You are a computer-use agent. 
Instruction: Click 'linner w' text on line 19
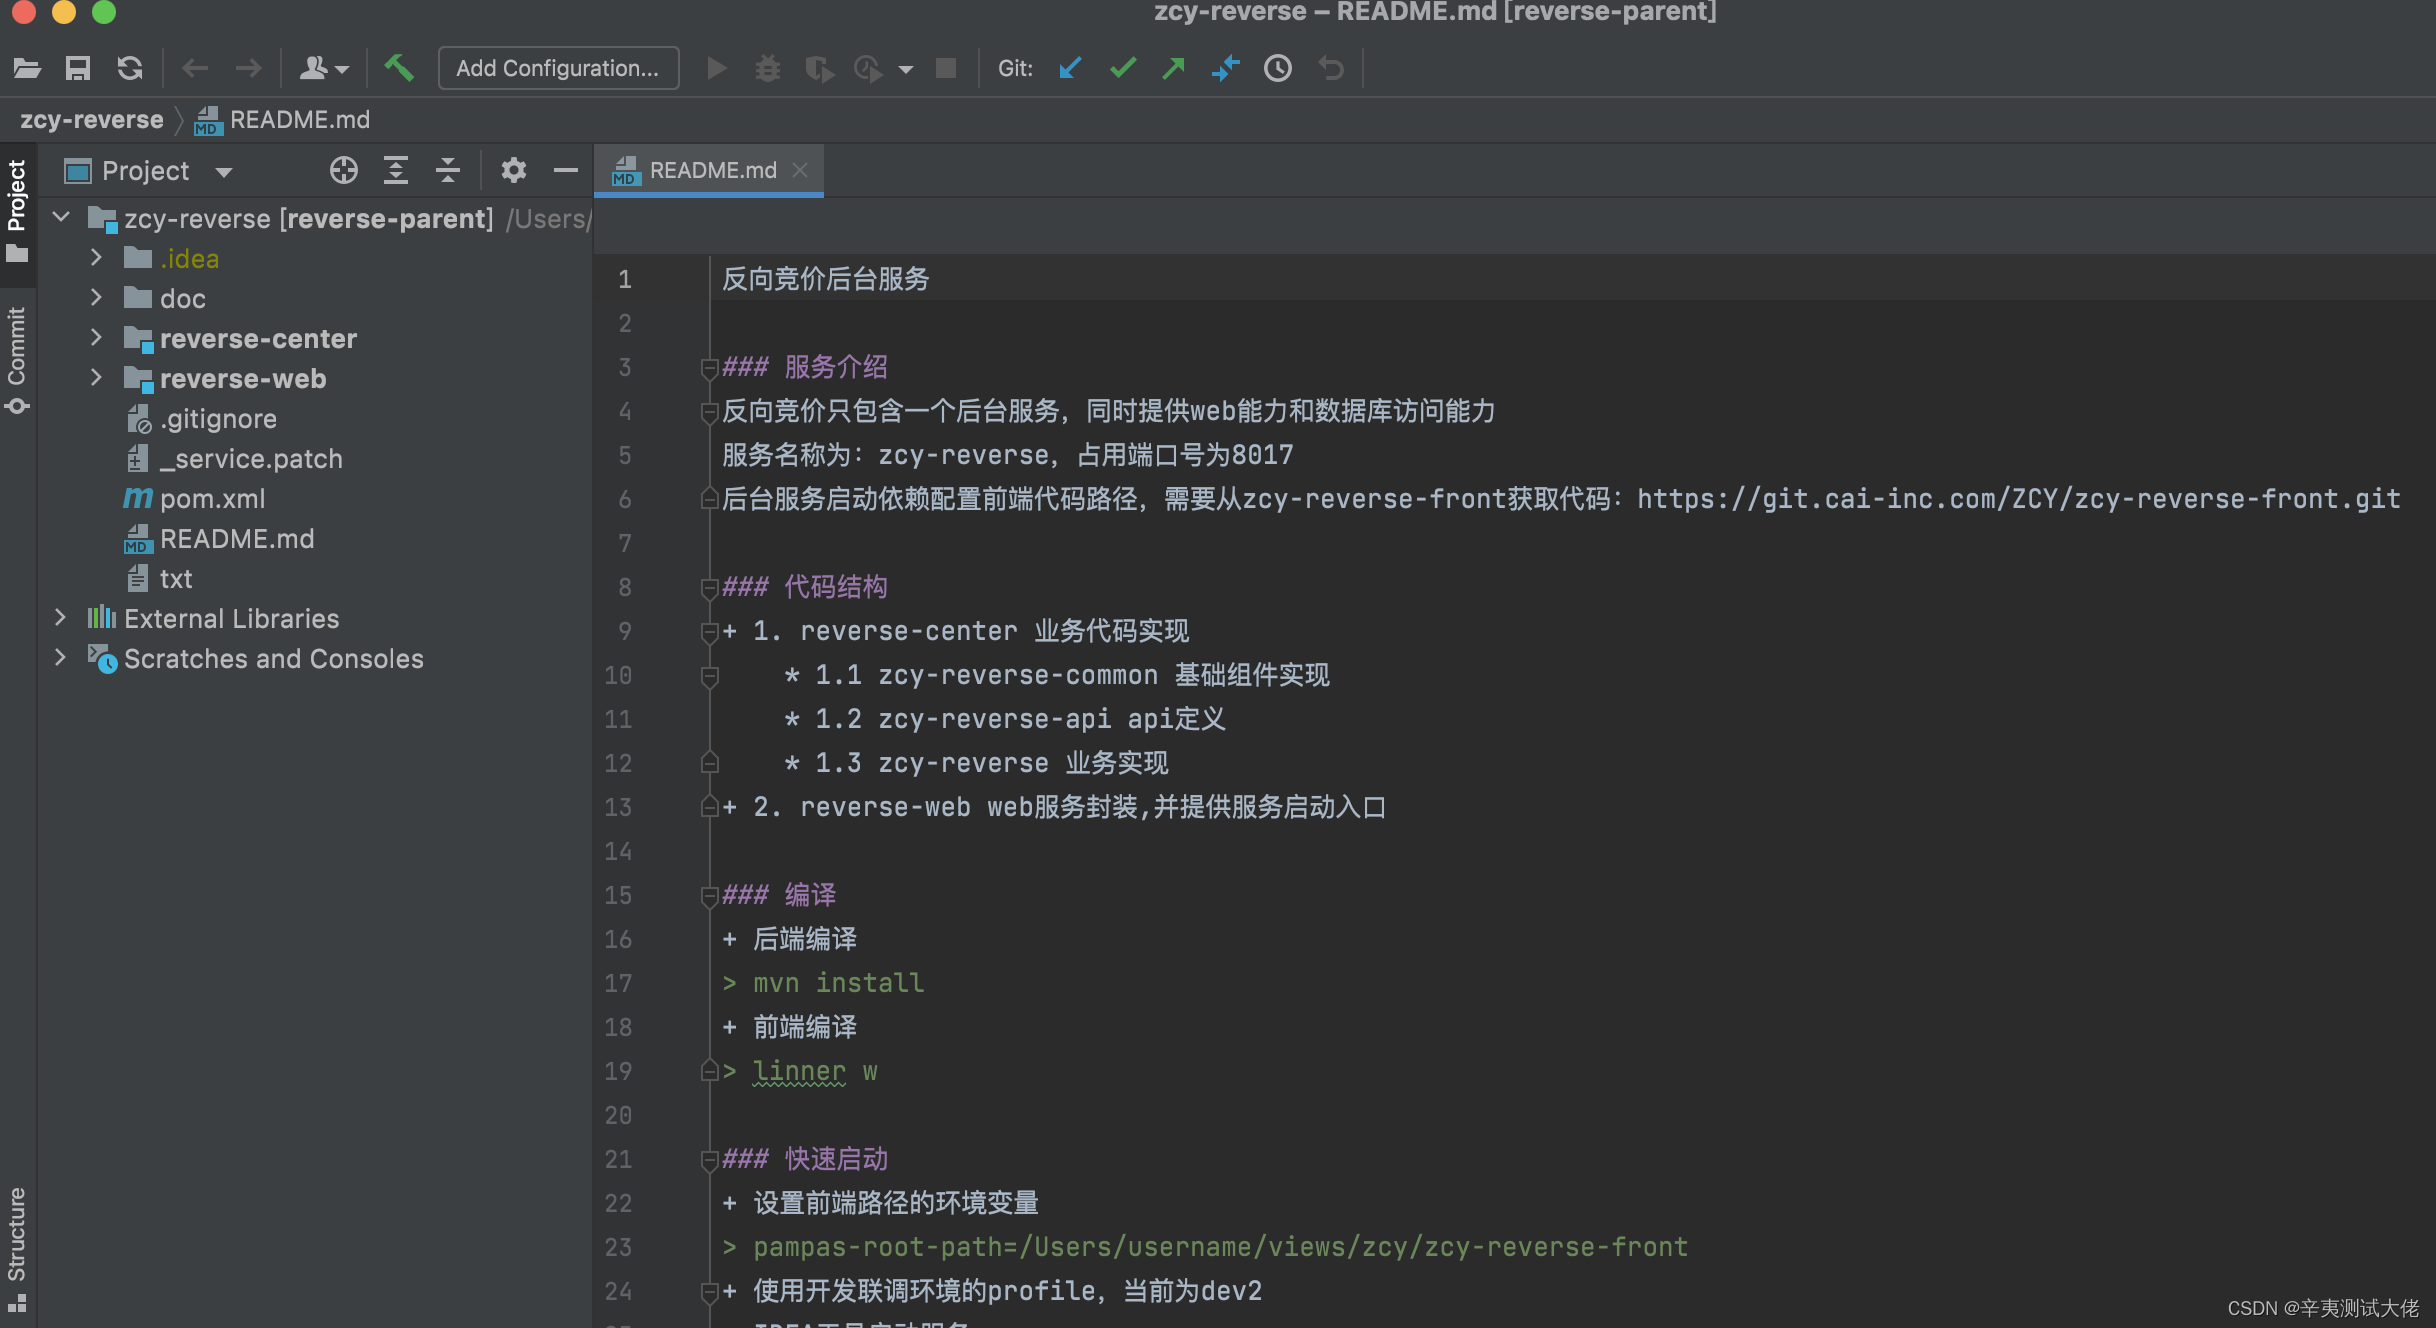[815, 1071]
